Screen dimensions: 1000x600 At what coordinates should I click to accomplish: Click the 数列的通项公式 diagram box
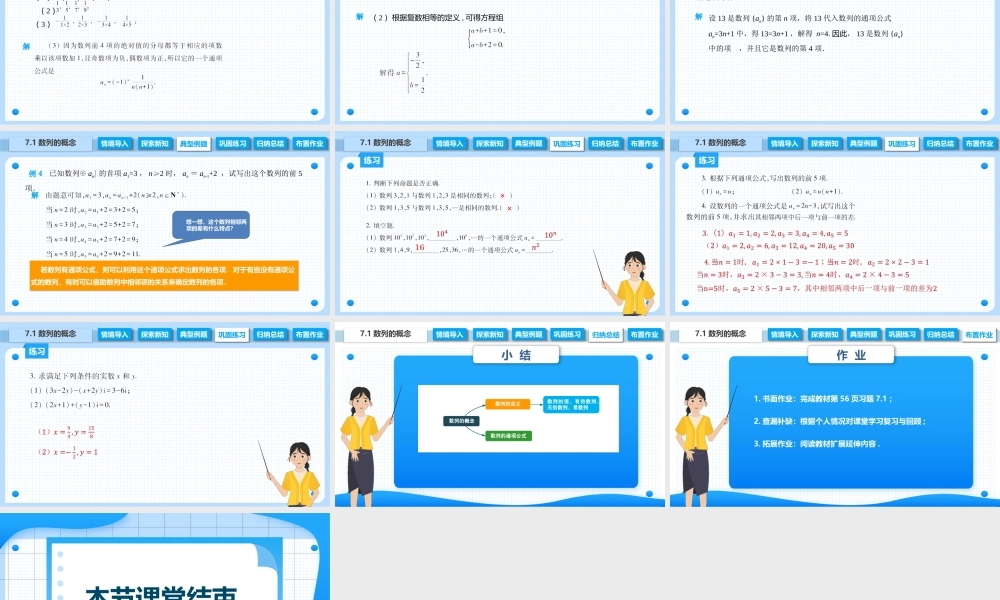click(x=509, y=436)
